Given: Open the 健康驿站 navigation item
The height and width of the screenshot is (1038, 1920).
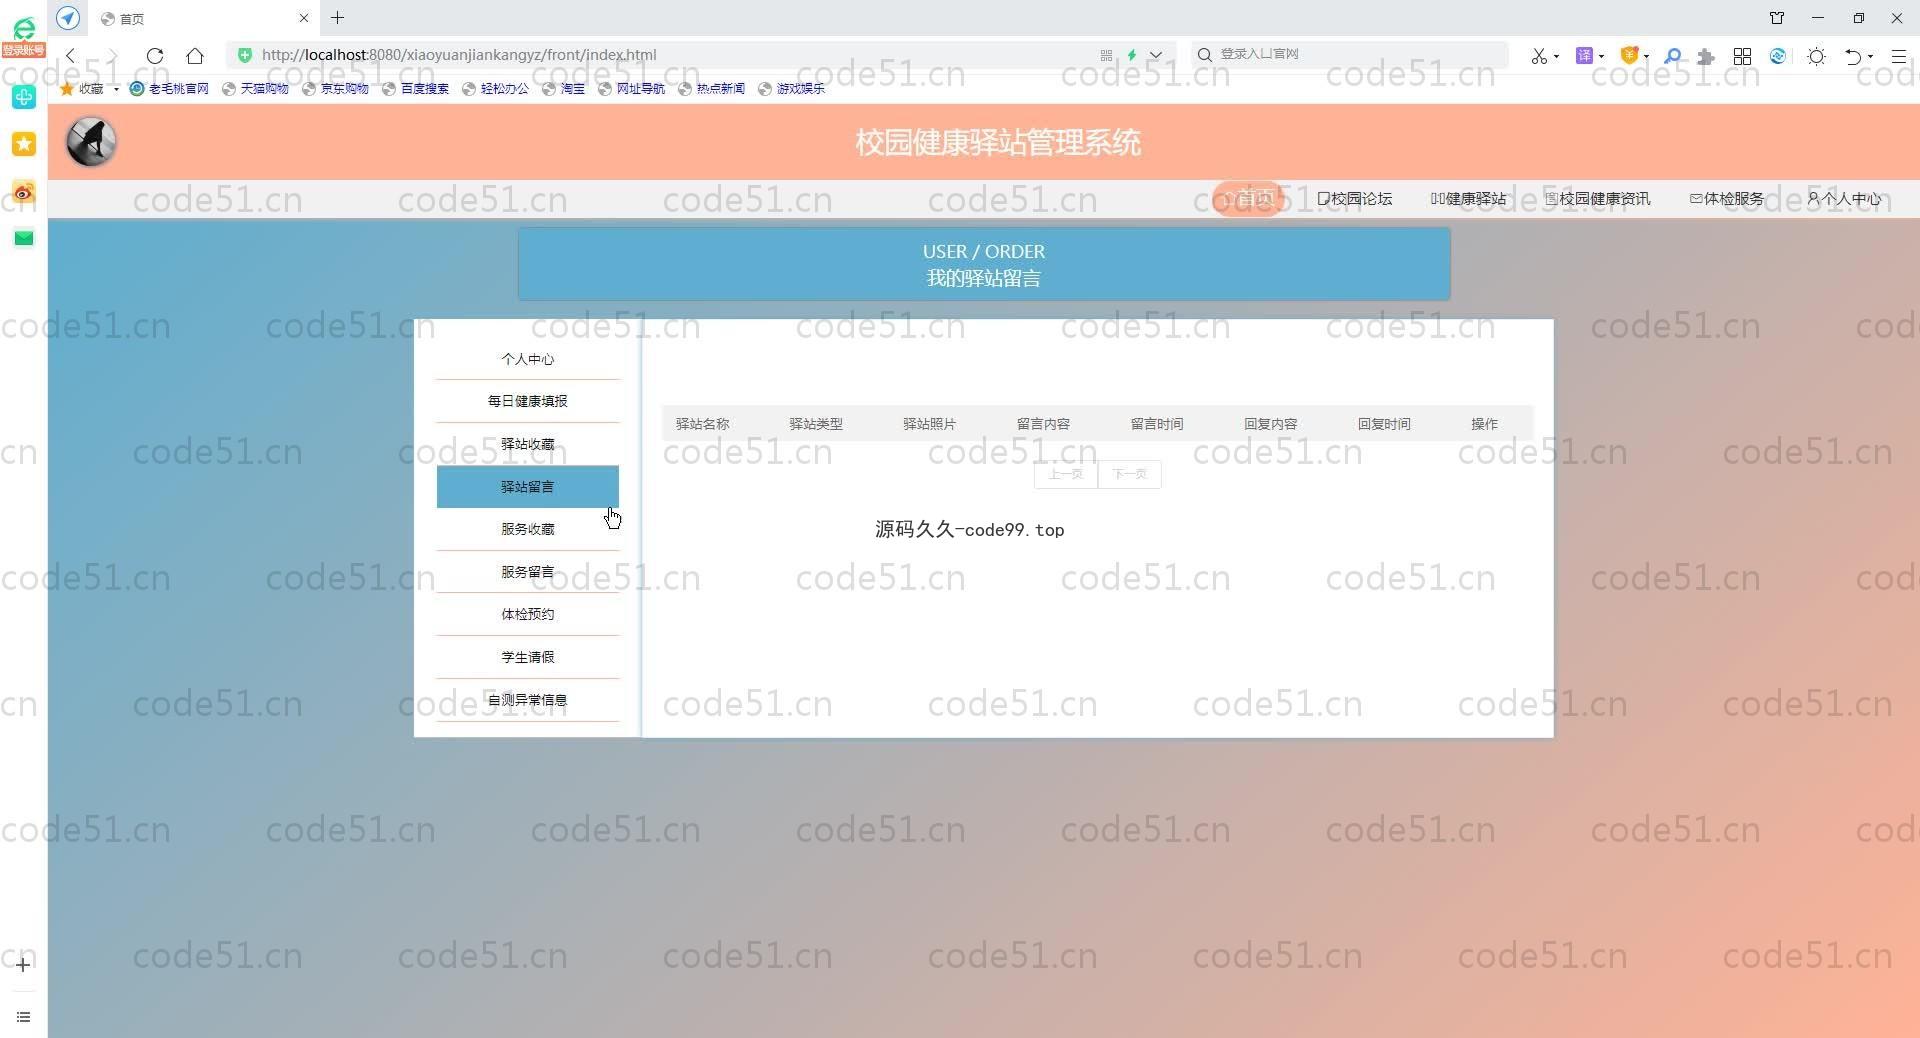Looking at the screenshot, I should pos(1468,199).
